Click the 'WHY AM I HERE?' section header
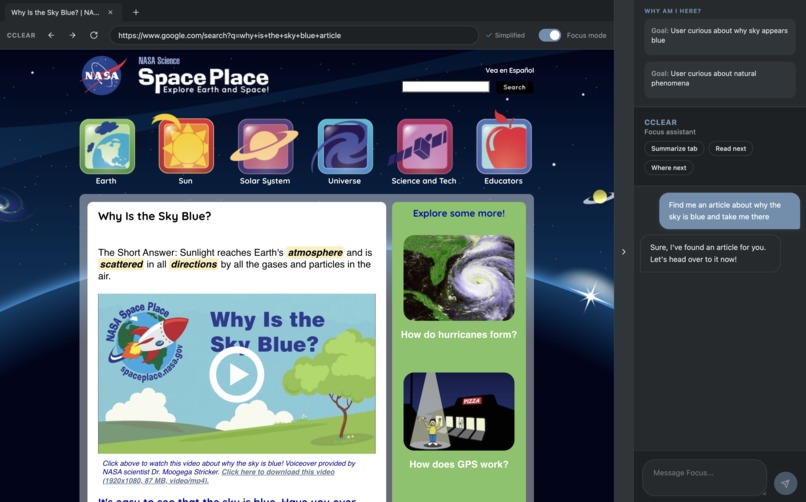The image size is (806, 502). [x=672, y=11]
